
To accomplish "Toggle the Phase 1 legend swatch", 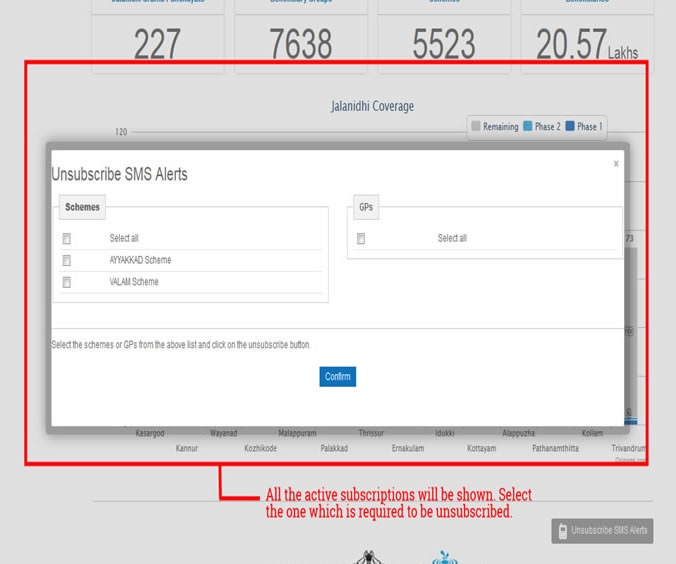I will click(x=570, y=127).
